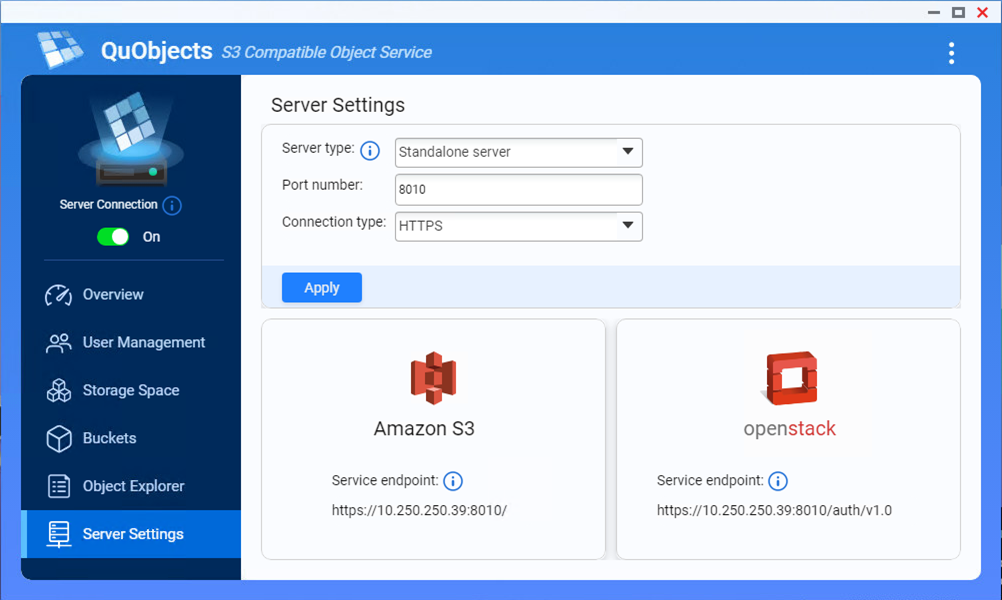Close the QuObjects window

point(983,12)
